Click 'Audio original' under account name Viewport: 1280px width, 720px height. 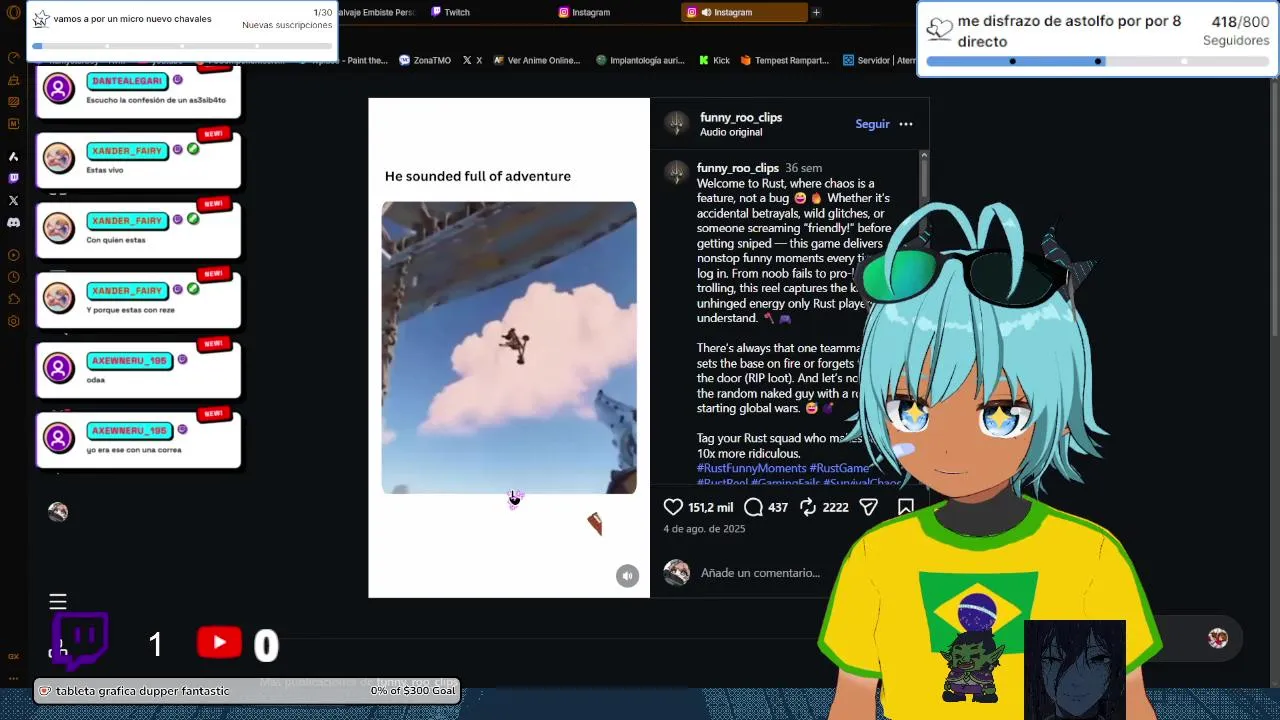click(x=731, y=132)
